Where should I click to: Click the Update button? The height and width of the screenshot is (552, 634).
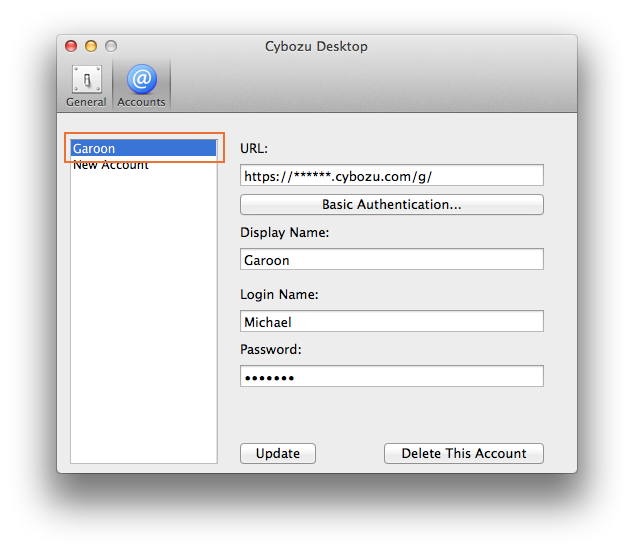pyautogui.click(x=278, y=453)
